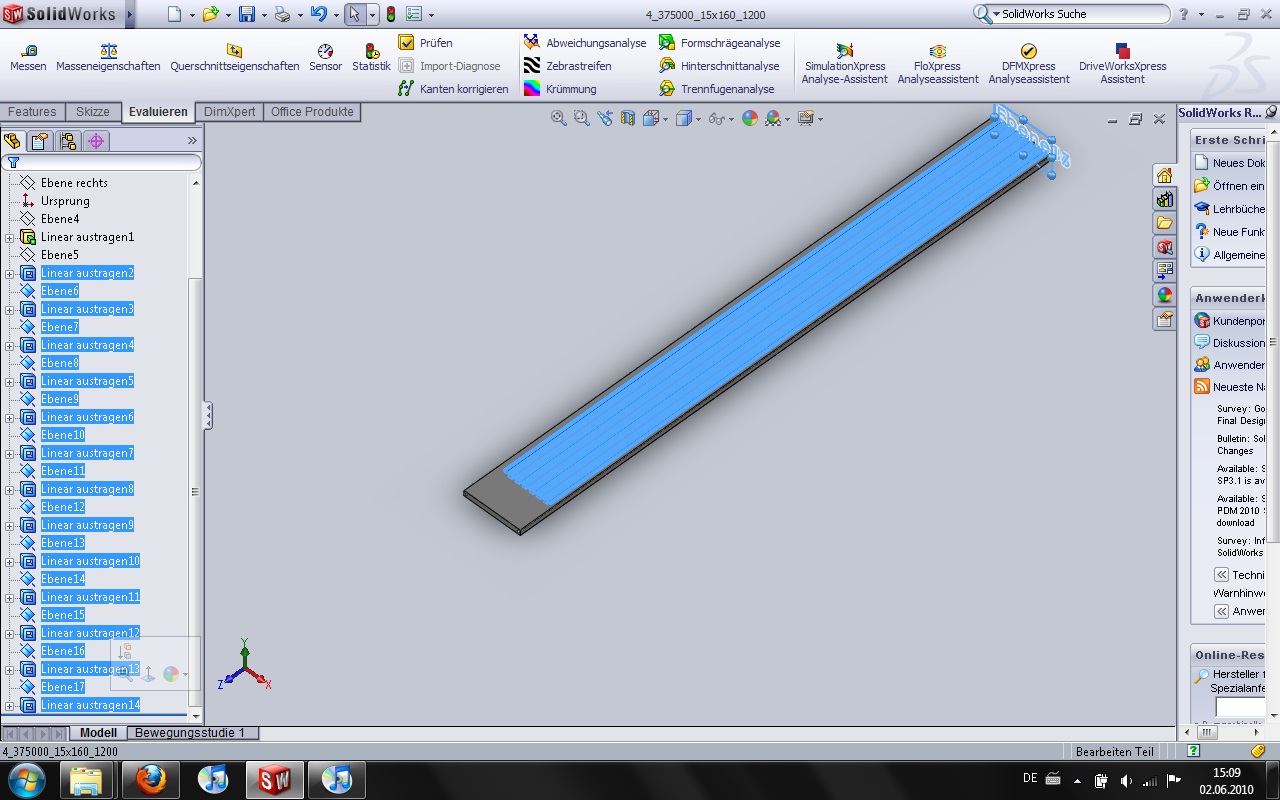This screenshot has width=1280, height=800.
Task: Open Querschnittseigenschaften section properties
Action: click(x=234, y=58)
